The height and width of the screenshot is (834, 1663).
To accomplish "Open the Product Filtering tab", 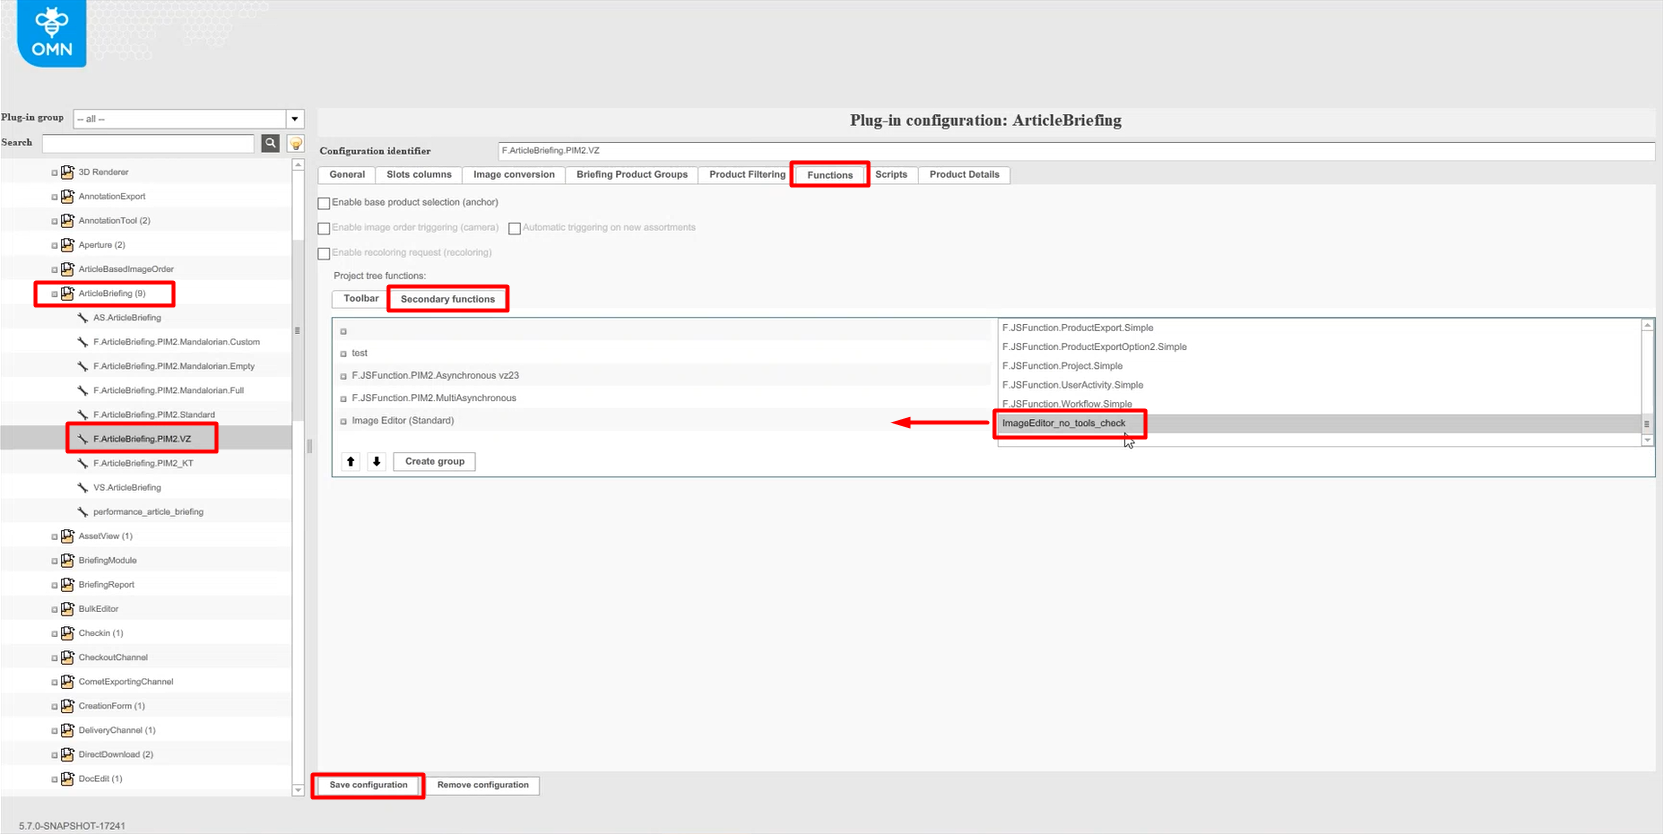I will tap(747, 175).
